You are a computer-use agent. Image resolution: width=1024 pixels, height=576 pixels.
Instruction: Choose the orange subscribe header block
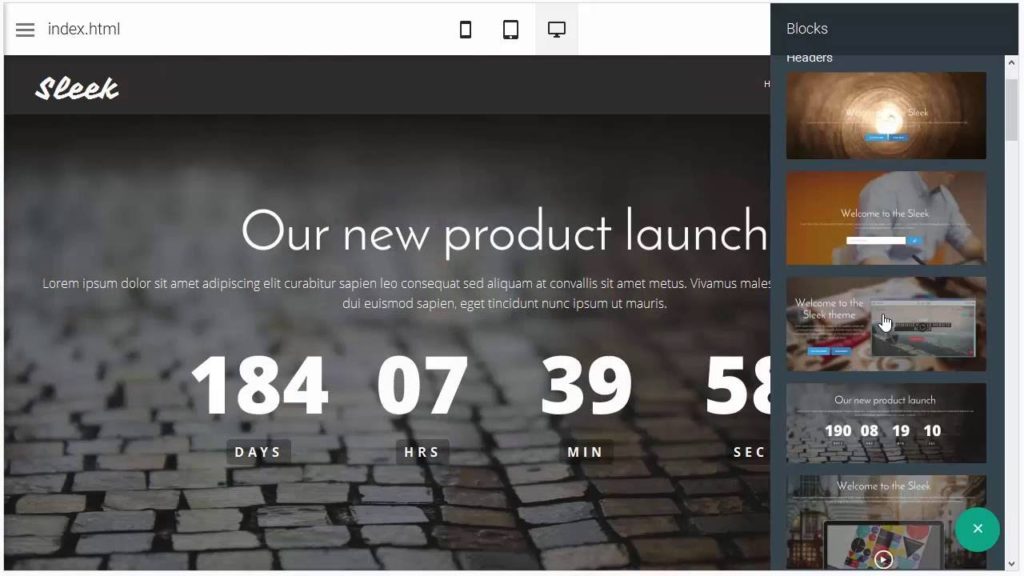[x=886, y=218]
